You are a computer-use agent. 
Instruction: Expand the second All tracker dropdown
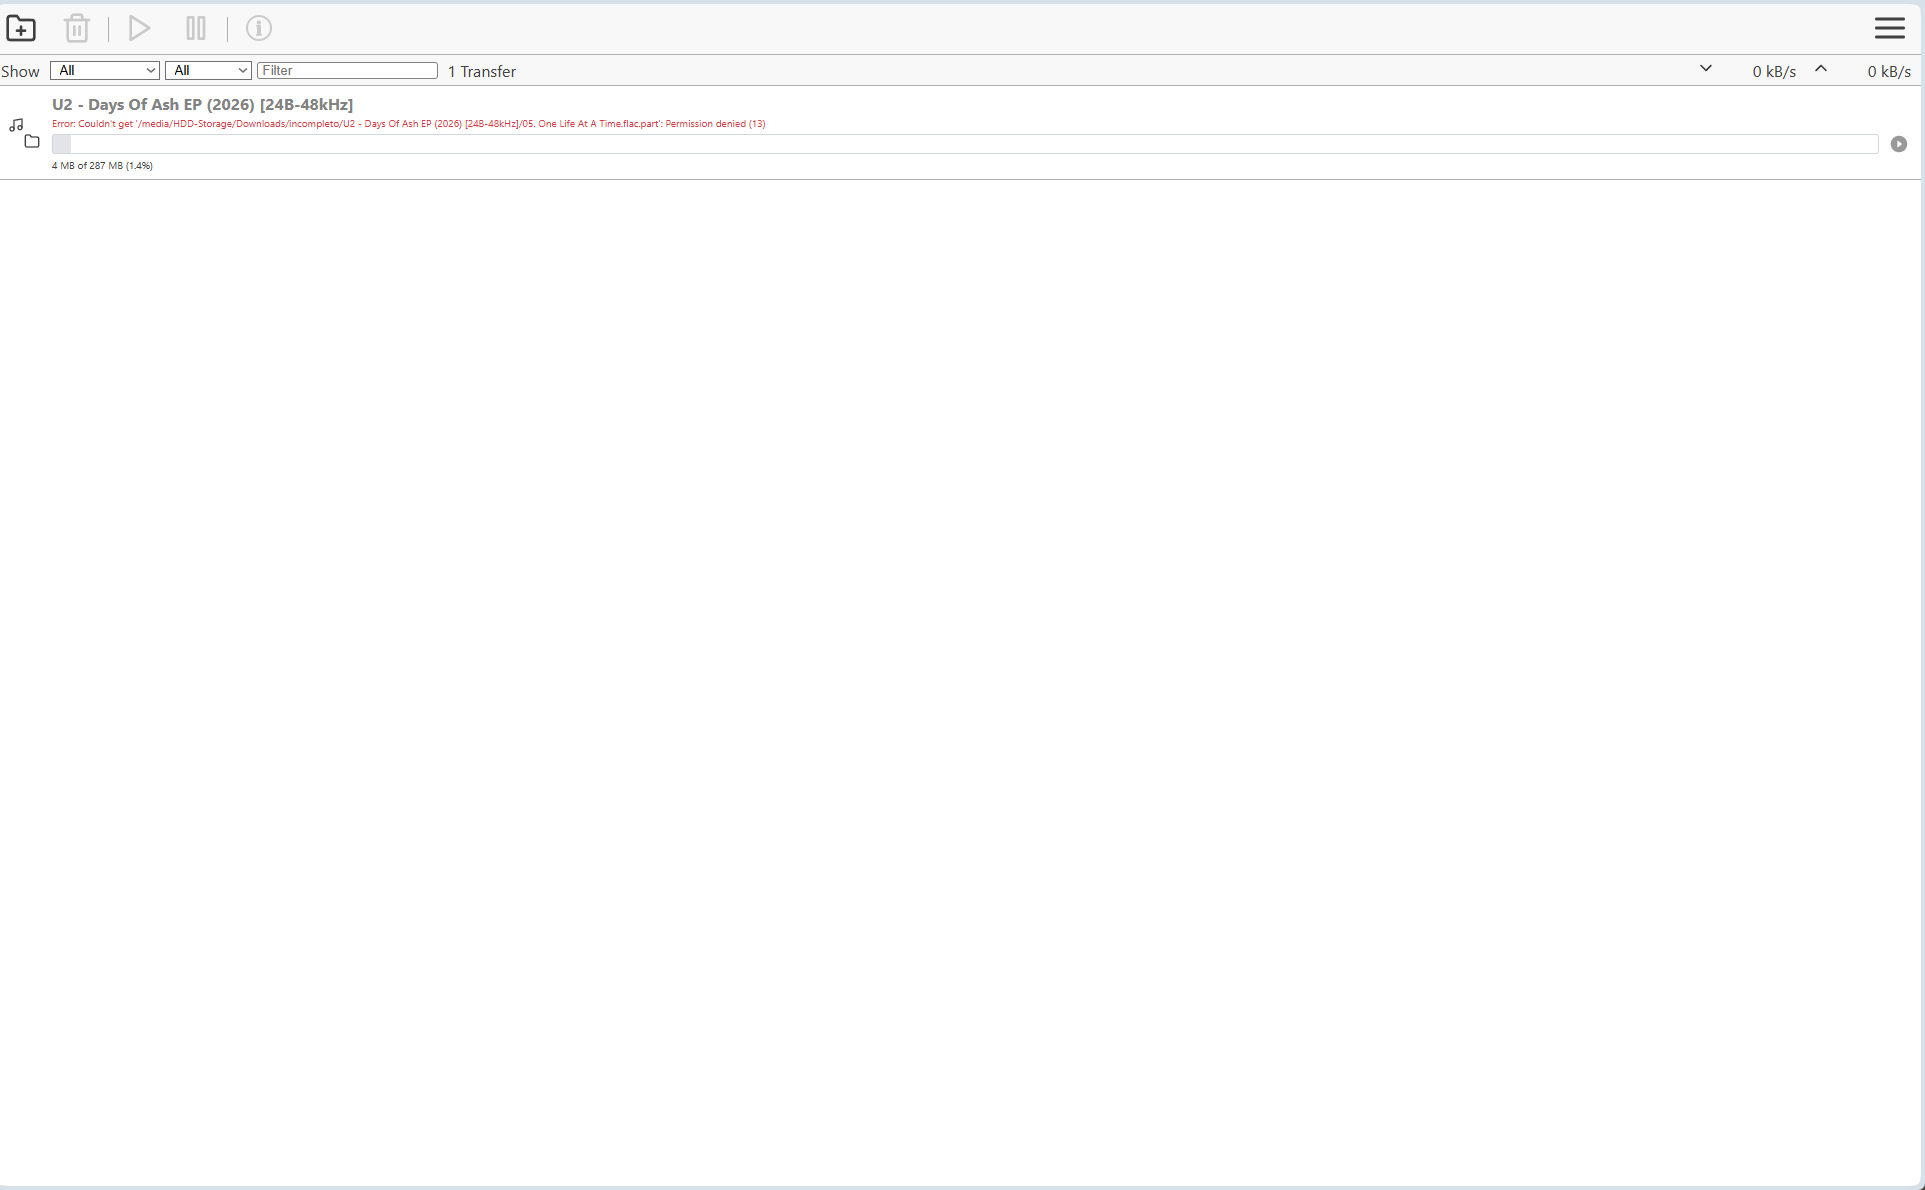pyautogui.click(x=208, y=70)
